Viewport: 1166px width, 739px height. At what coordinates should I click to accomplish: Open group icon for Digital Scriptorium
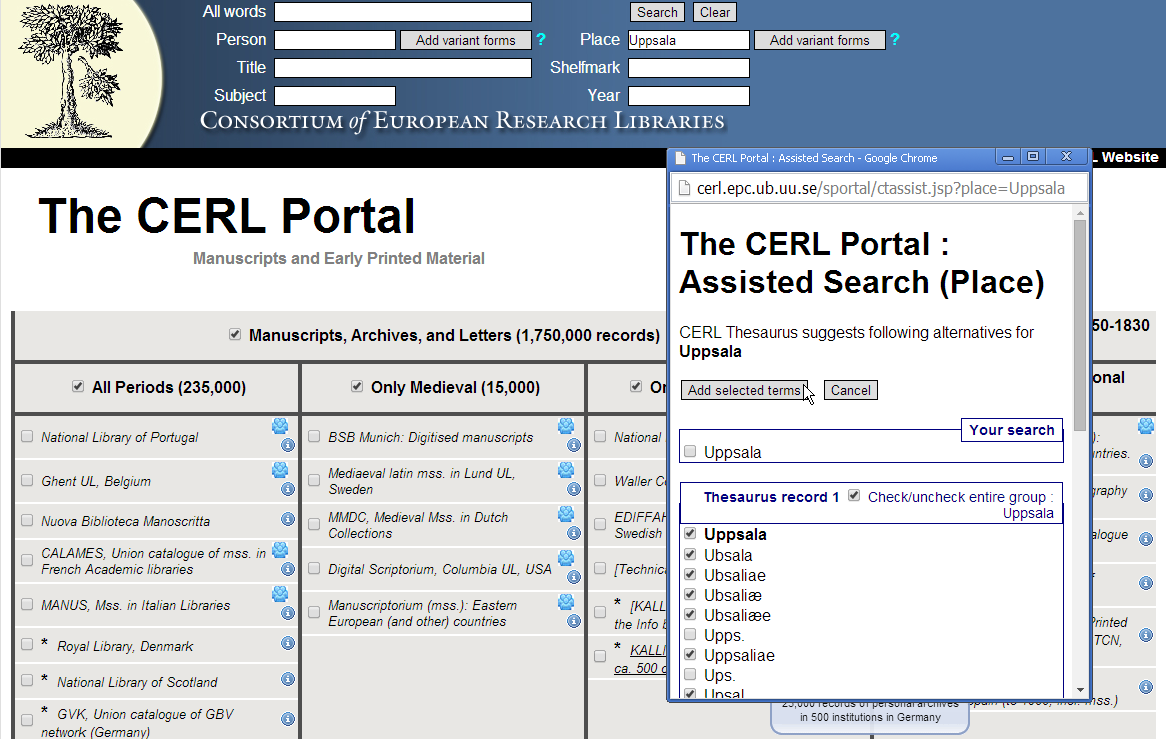coord(566,558)
